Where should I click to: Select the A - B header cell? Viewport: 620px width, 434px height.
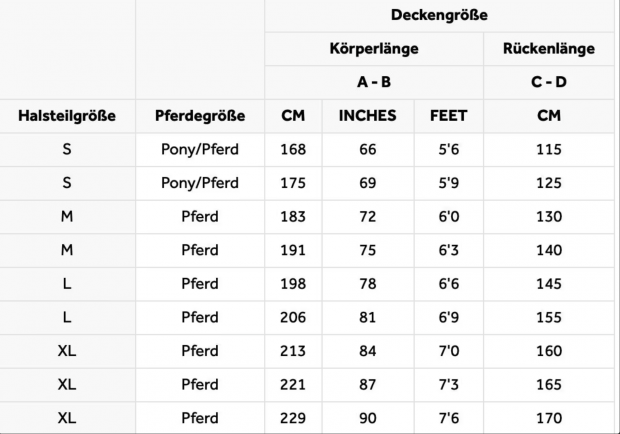(x=374, y=82)
